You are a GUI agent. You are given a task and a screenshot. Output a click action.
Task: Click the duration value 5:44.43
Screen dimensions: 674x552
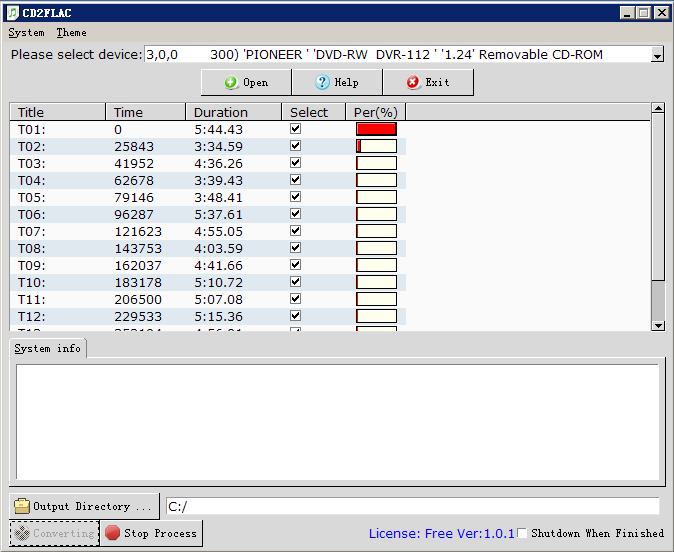pos(218,129)
